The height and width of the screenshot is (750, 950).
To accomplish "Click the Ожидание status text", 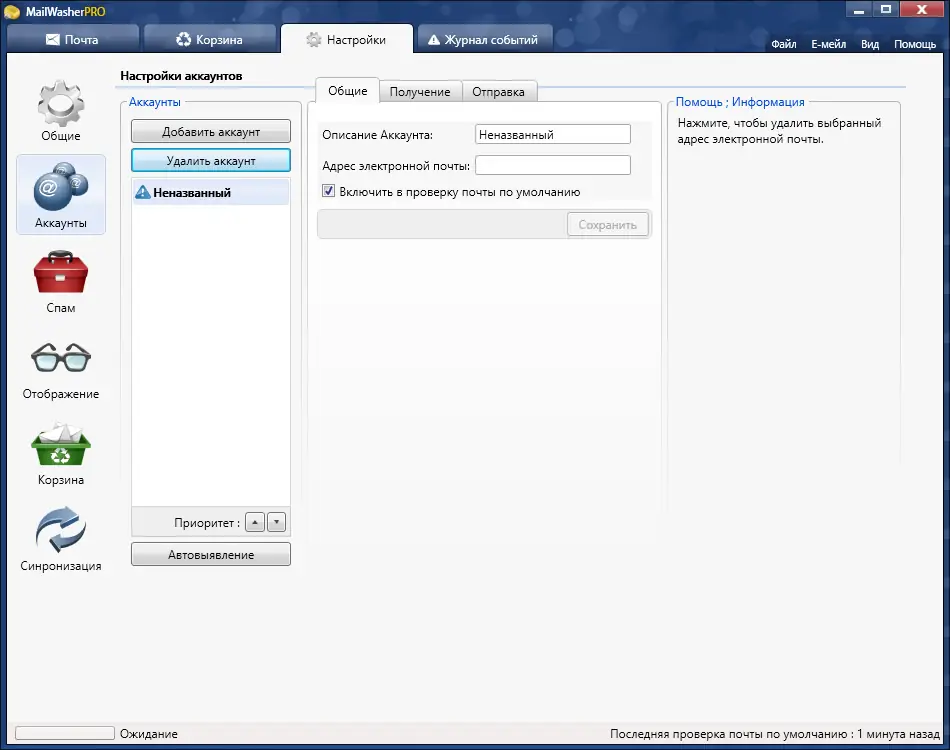I will coord(148,734).
